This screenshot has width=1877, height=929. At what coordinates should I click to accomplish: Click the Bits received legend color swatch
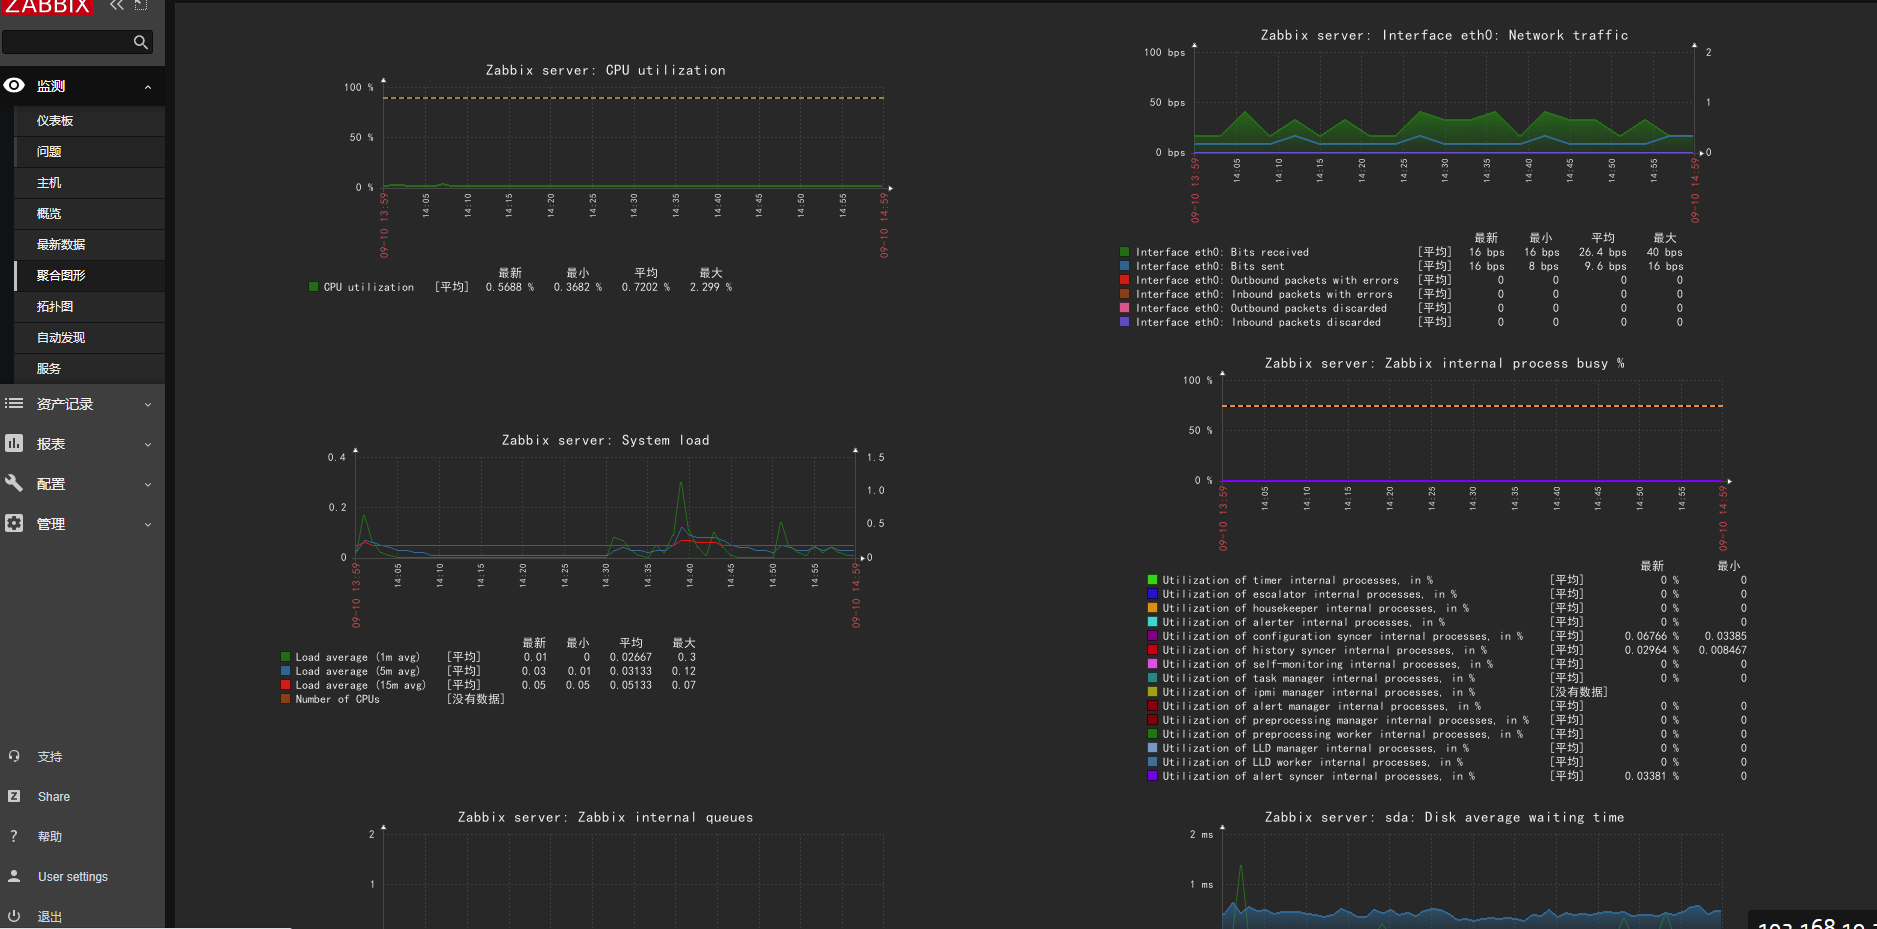point(1125,252)
